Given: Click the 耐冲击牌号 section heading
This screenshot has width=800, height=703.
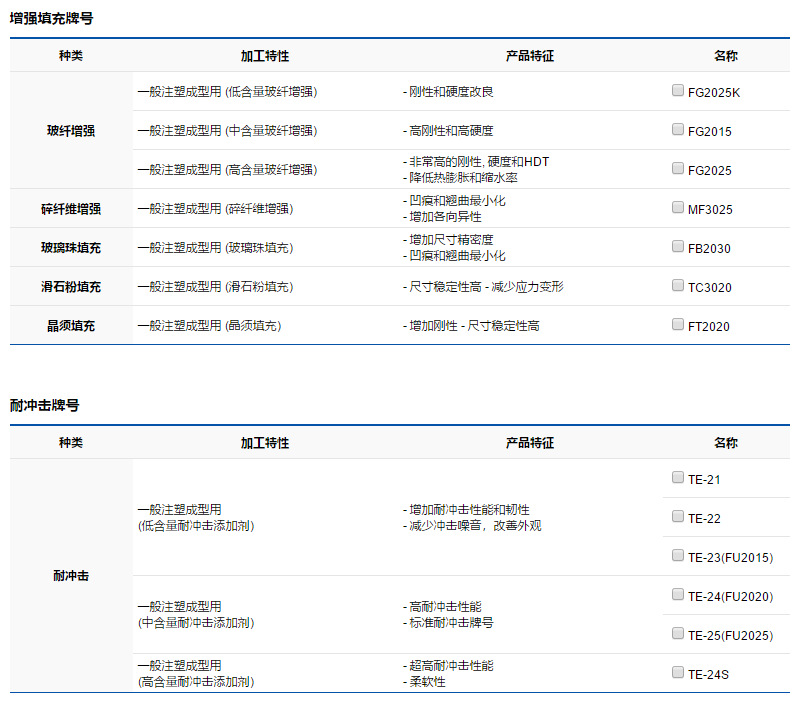Looking at the screenshot, I should point(45,406).
